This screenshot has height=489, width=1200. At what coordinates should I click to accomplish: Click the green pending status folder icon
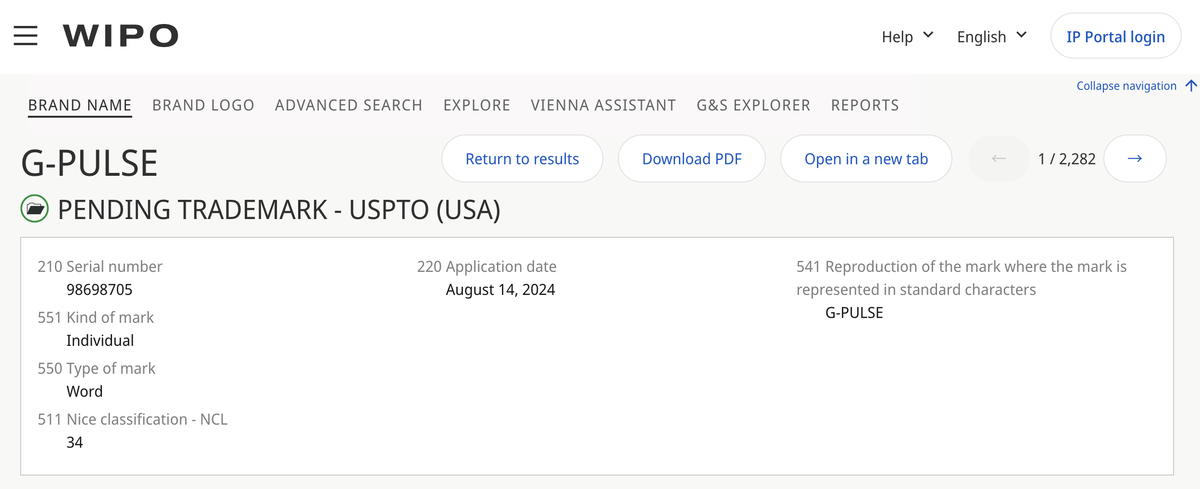tap(34, 209)
